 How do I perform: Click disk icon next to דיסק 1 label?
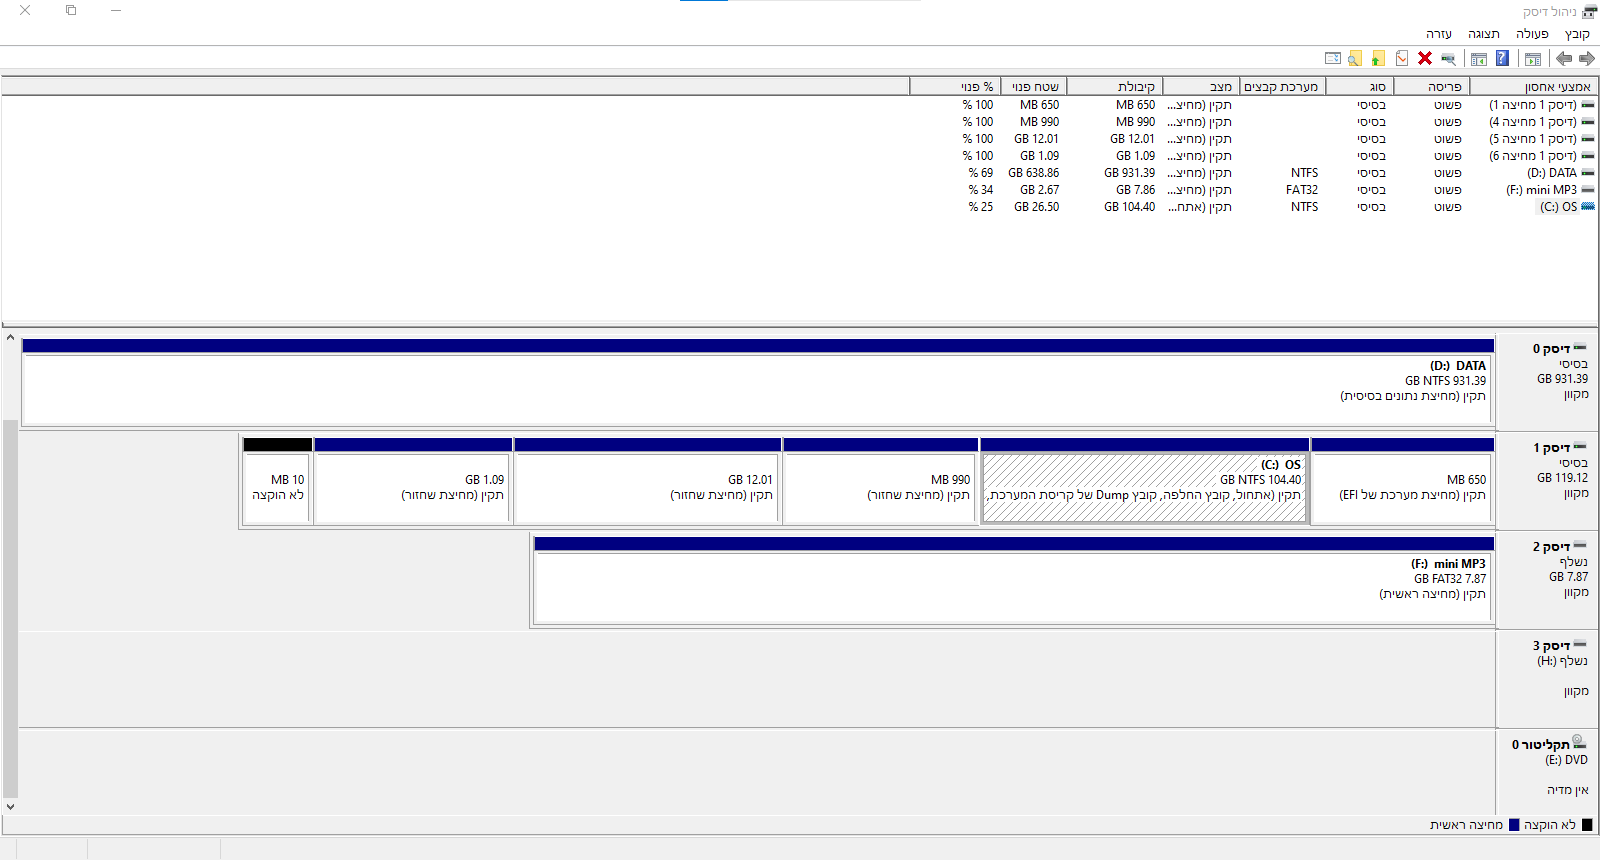pos(1580,447)
